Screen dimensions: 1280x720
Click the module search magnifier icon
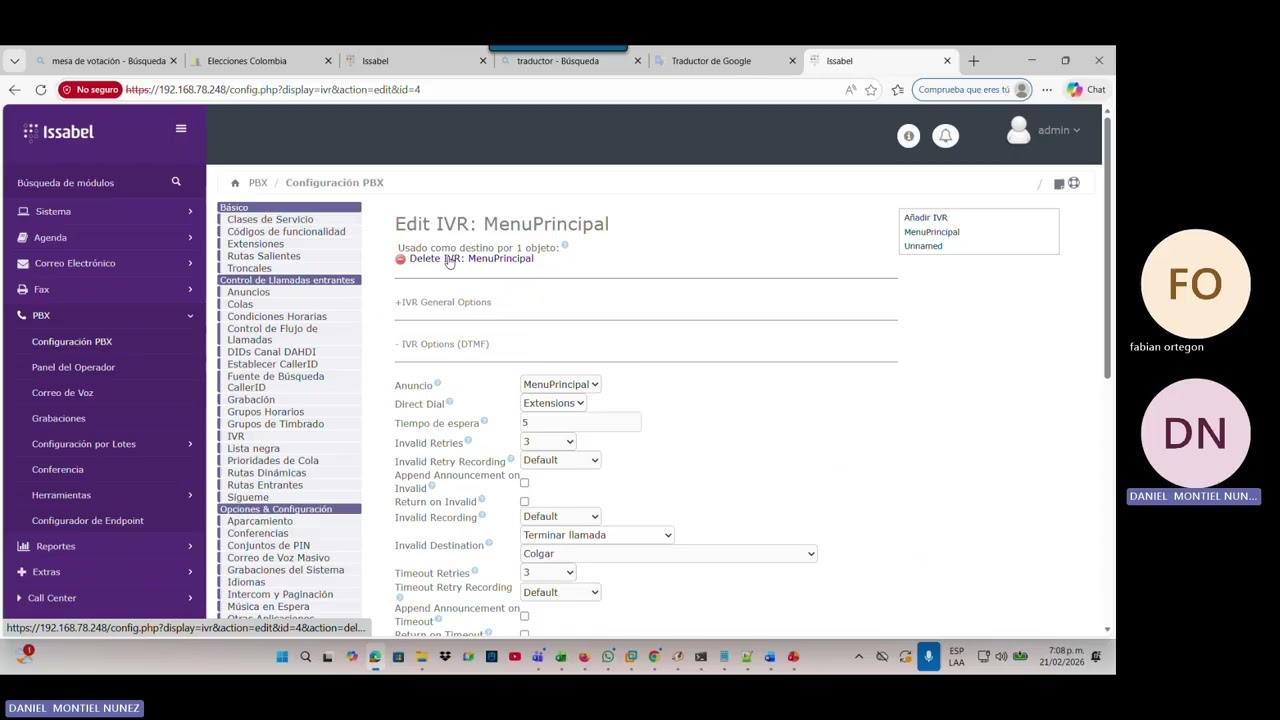176,182
